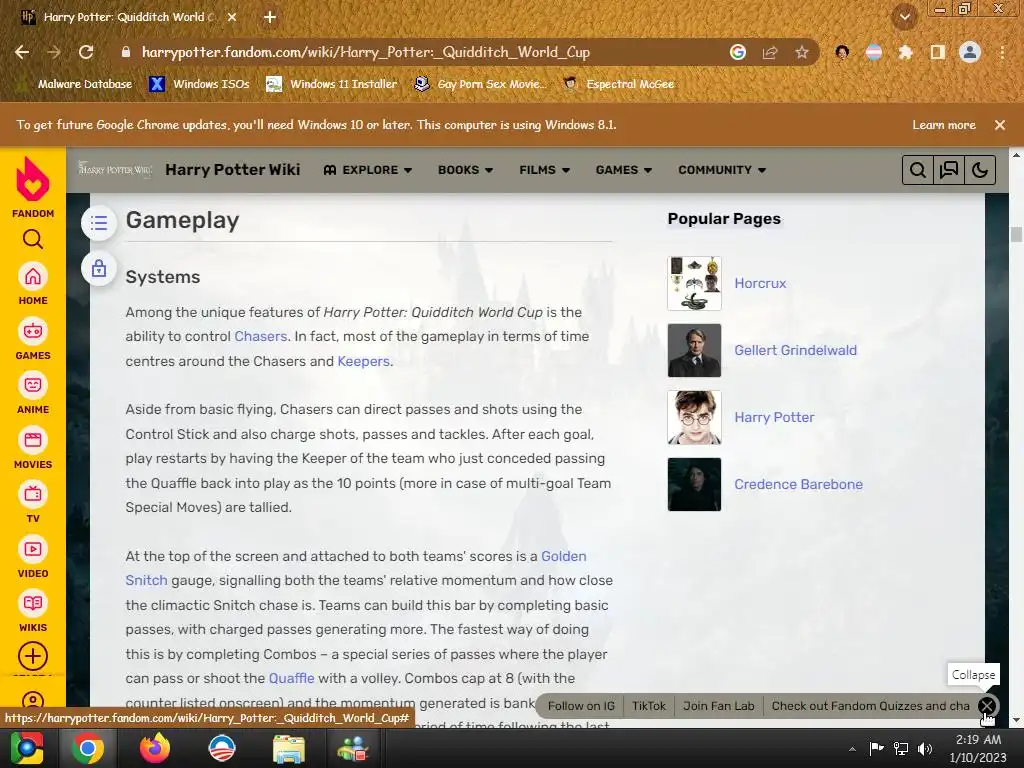This screenshot has height=768, width=1024.
Task: Open Malware Database bookmark
Action: click(76, 84)
